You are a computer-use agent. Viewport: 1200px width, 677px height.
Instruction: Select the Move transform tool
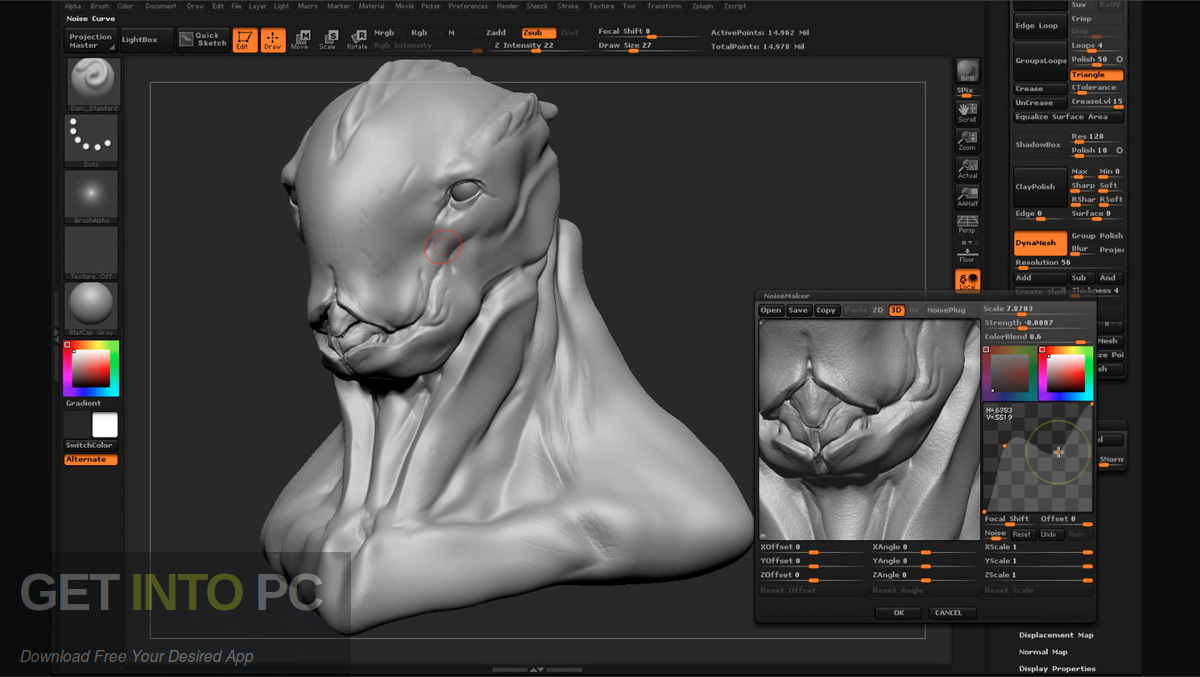[x=300, y=39]
